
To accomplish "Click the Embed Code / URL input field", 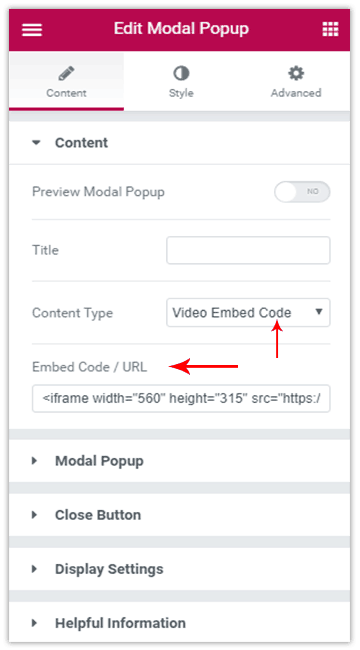I will [x=181, y=398].
